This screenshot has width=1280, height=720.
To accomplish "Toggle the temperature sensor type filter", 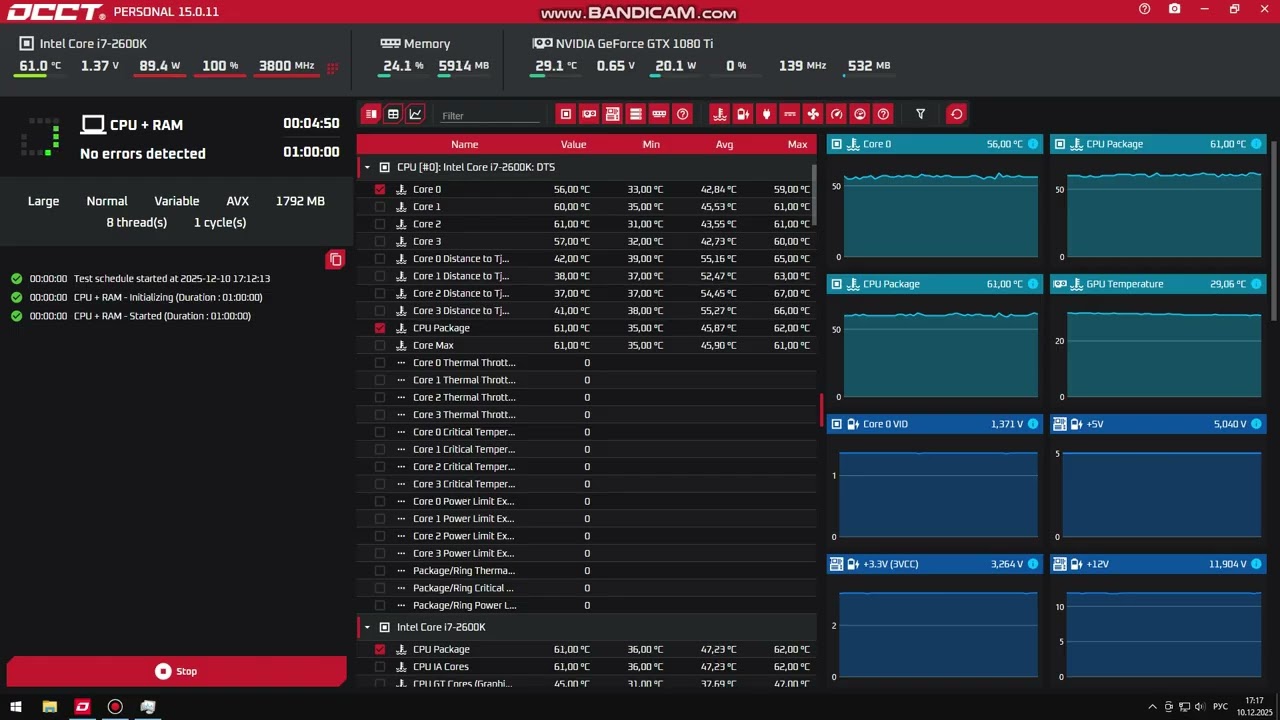I will (719, 114).
